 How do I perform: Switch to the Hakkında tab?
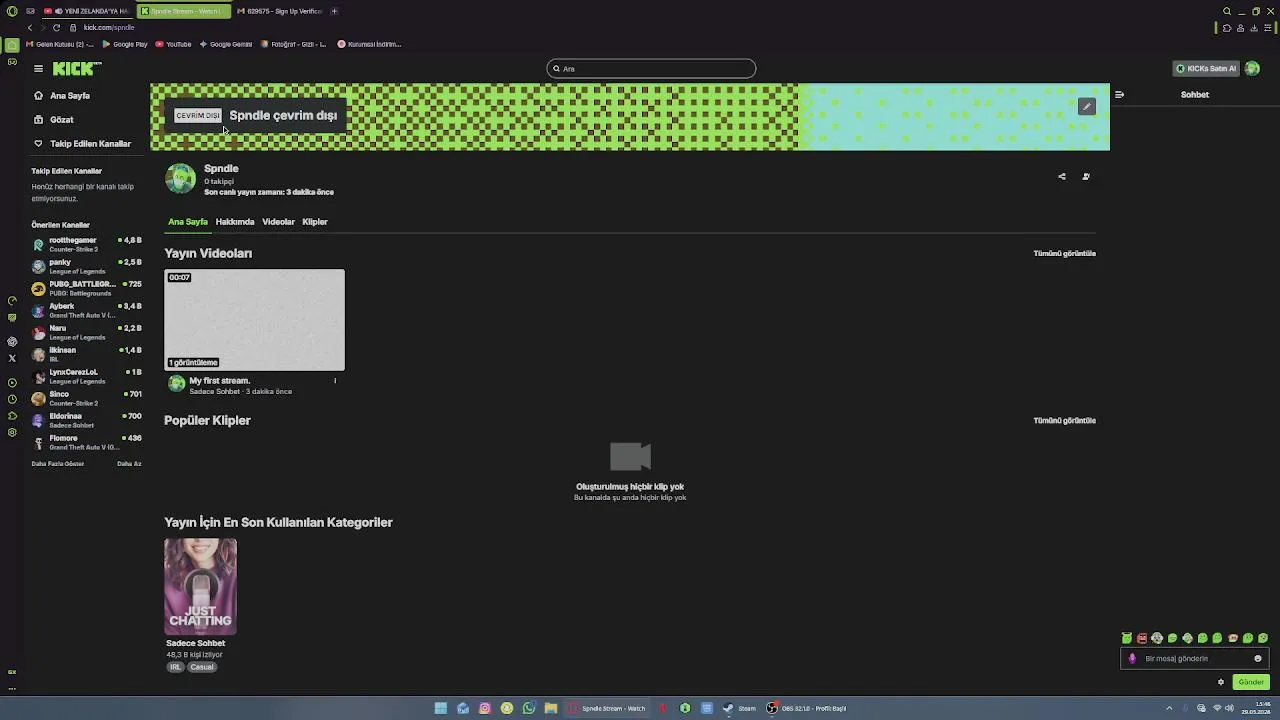point(235,222)
